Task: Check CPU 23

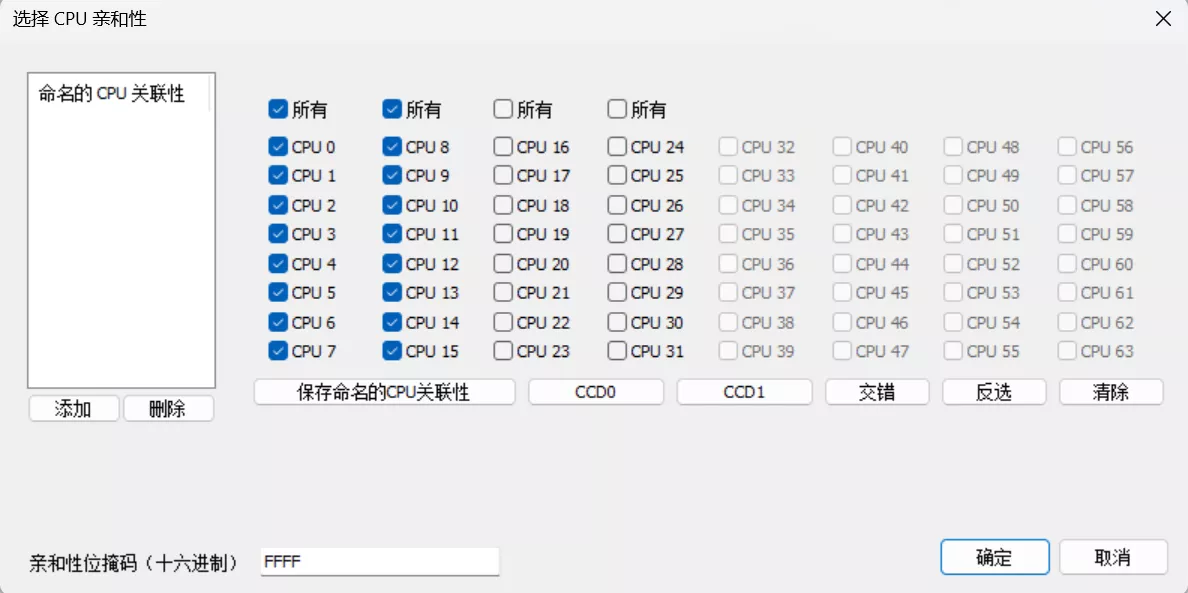Action: (503, 351)
